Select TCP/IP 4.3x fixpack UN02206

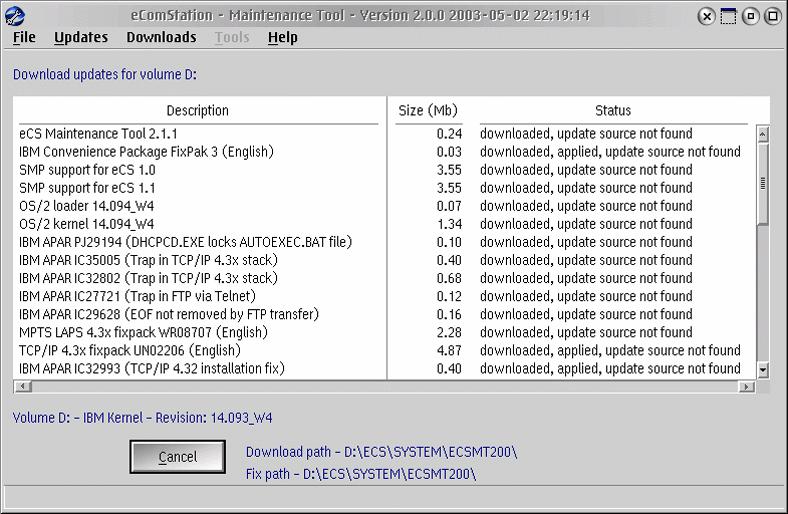130,351
